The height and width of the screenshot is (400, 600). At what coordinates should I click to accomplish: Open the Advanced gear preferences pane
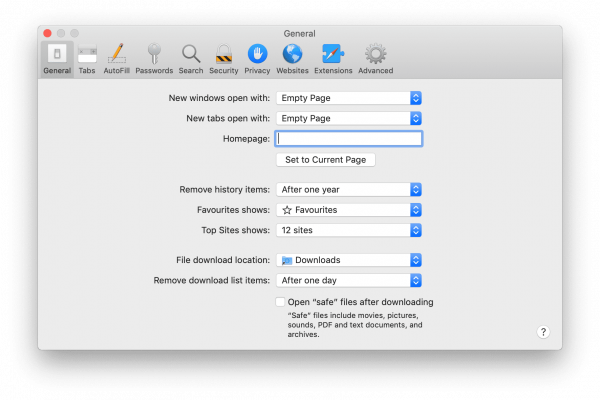click(x=375, y=59)
